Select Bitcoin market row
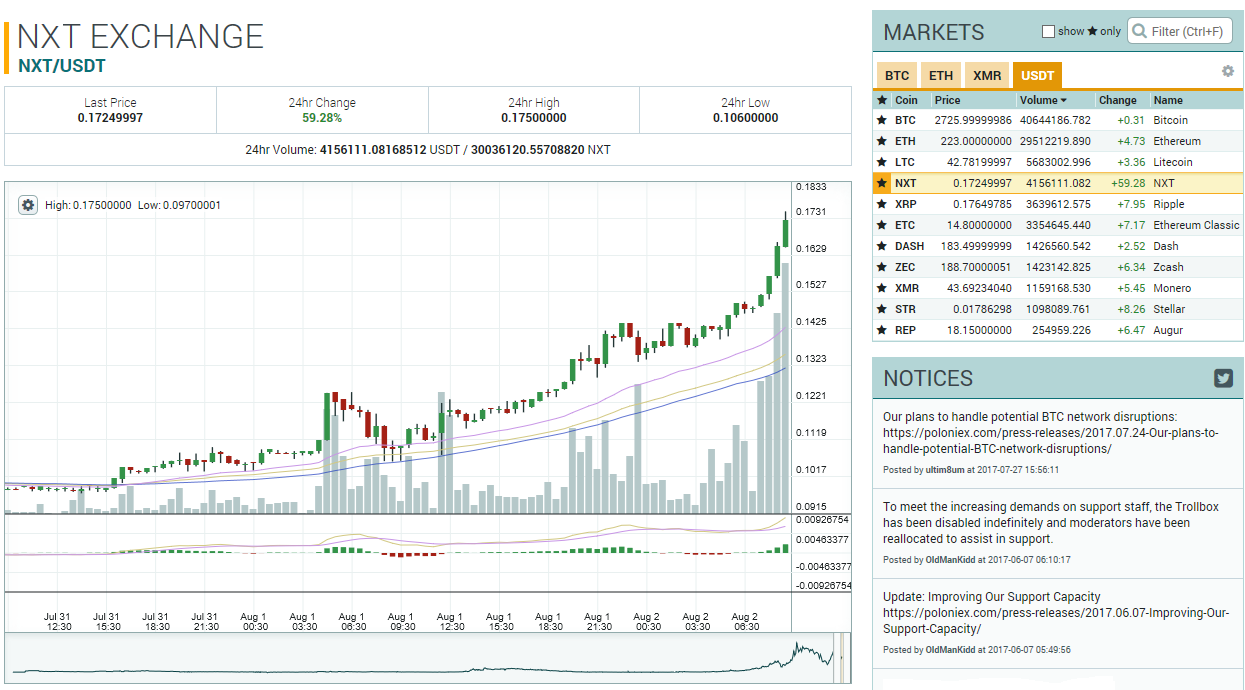The width and height of the screenshot is (1245, 690). coord(1058,120)
